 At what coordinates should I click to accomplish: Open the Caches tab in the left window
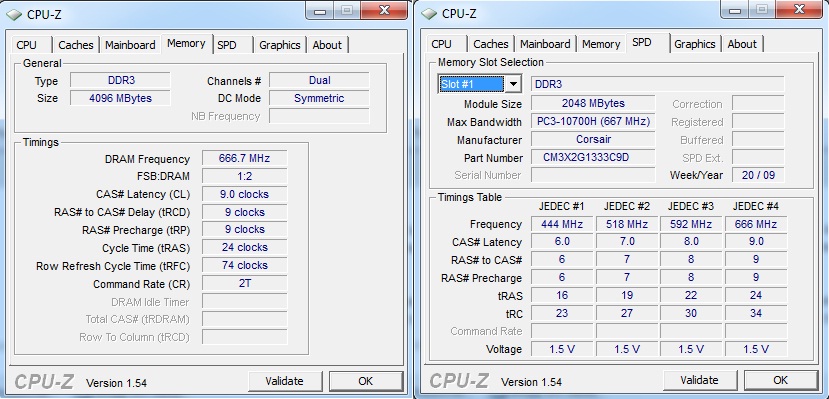(x=76, y=45)
